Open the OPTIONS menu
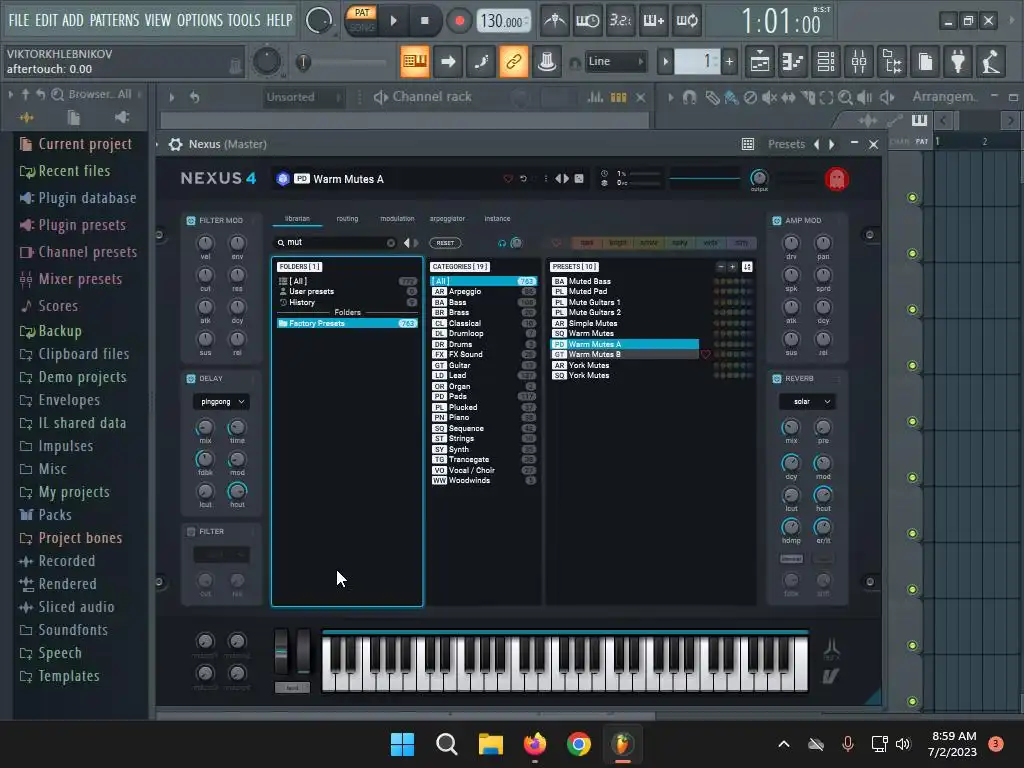1024x768 pixels. [x=200, y=20]
